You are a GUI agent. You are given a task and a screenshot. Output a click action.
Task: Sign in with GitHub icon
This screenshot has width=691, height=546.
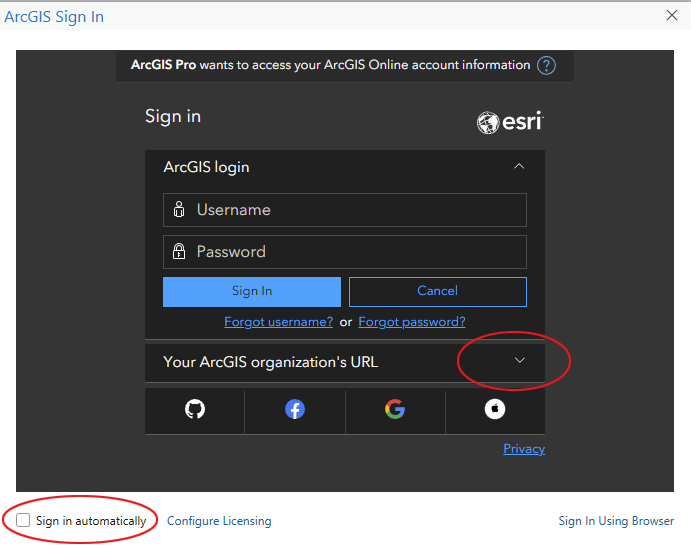(195, 409)
